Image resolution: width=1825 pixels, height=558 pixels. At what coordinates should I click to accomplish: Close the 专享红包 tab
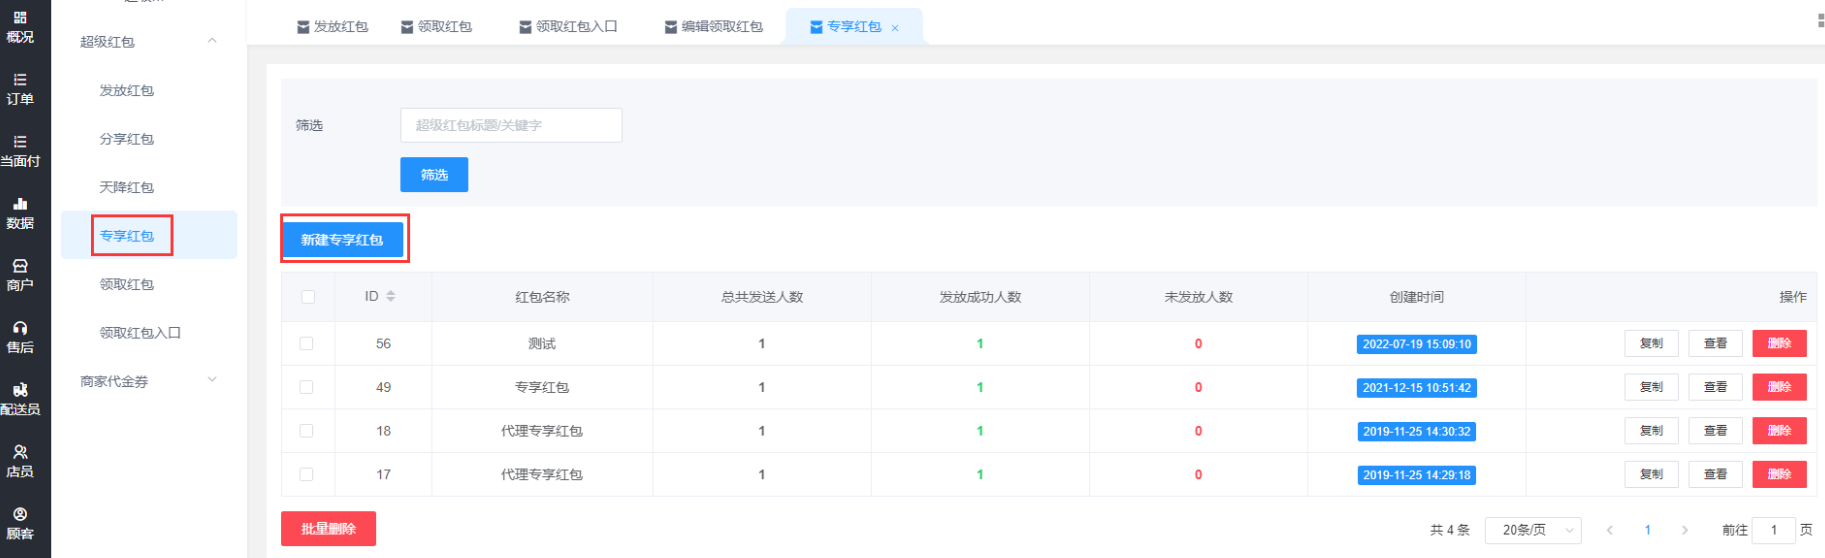pos(895,28)
